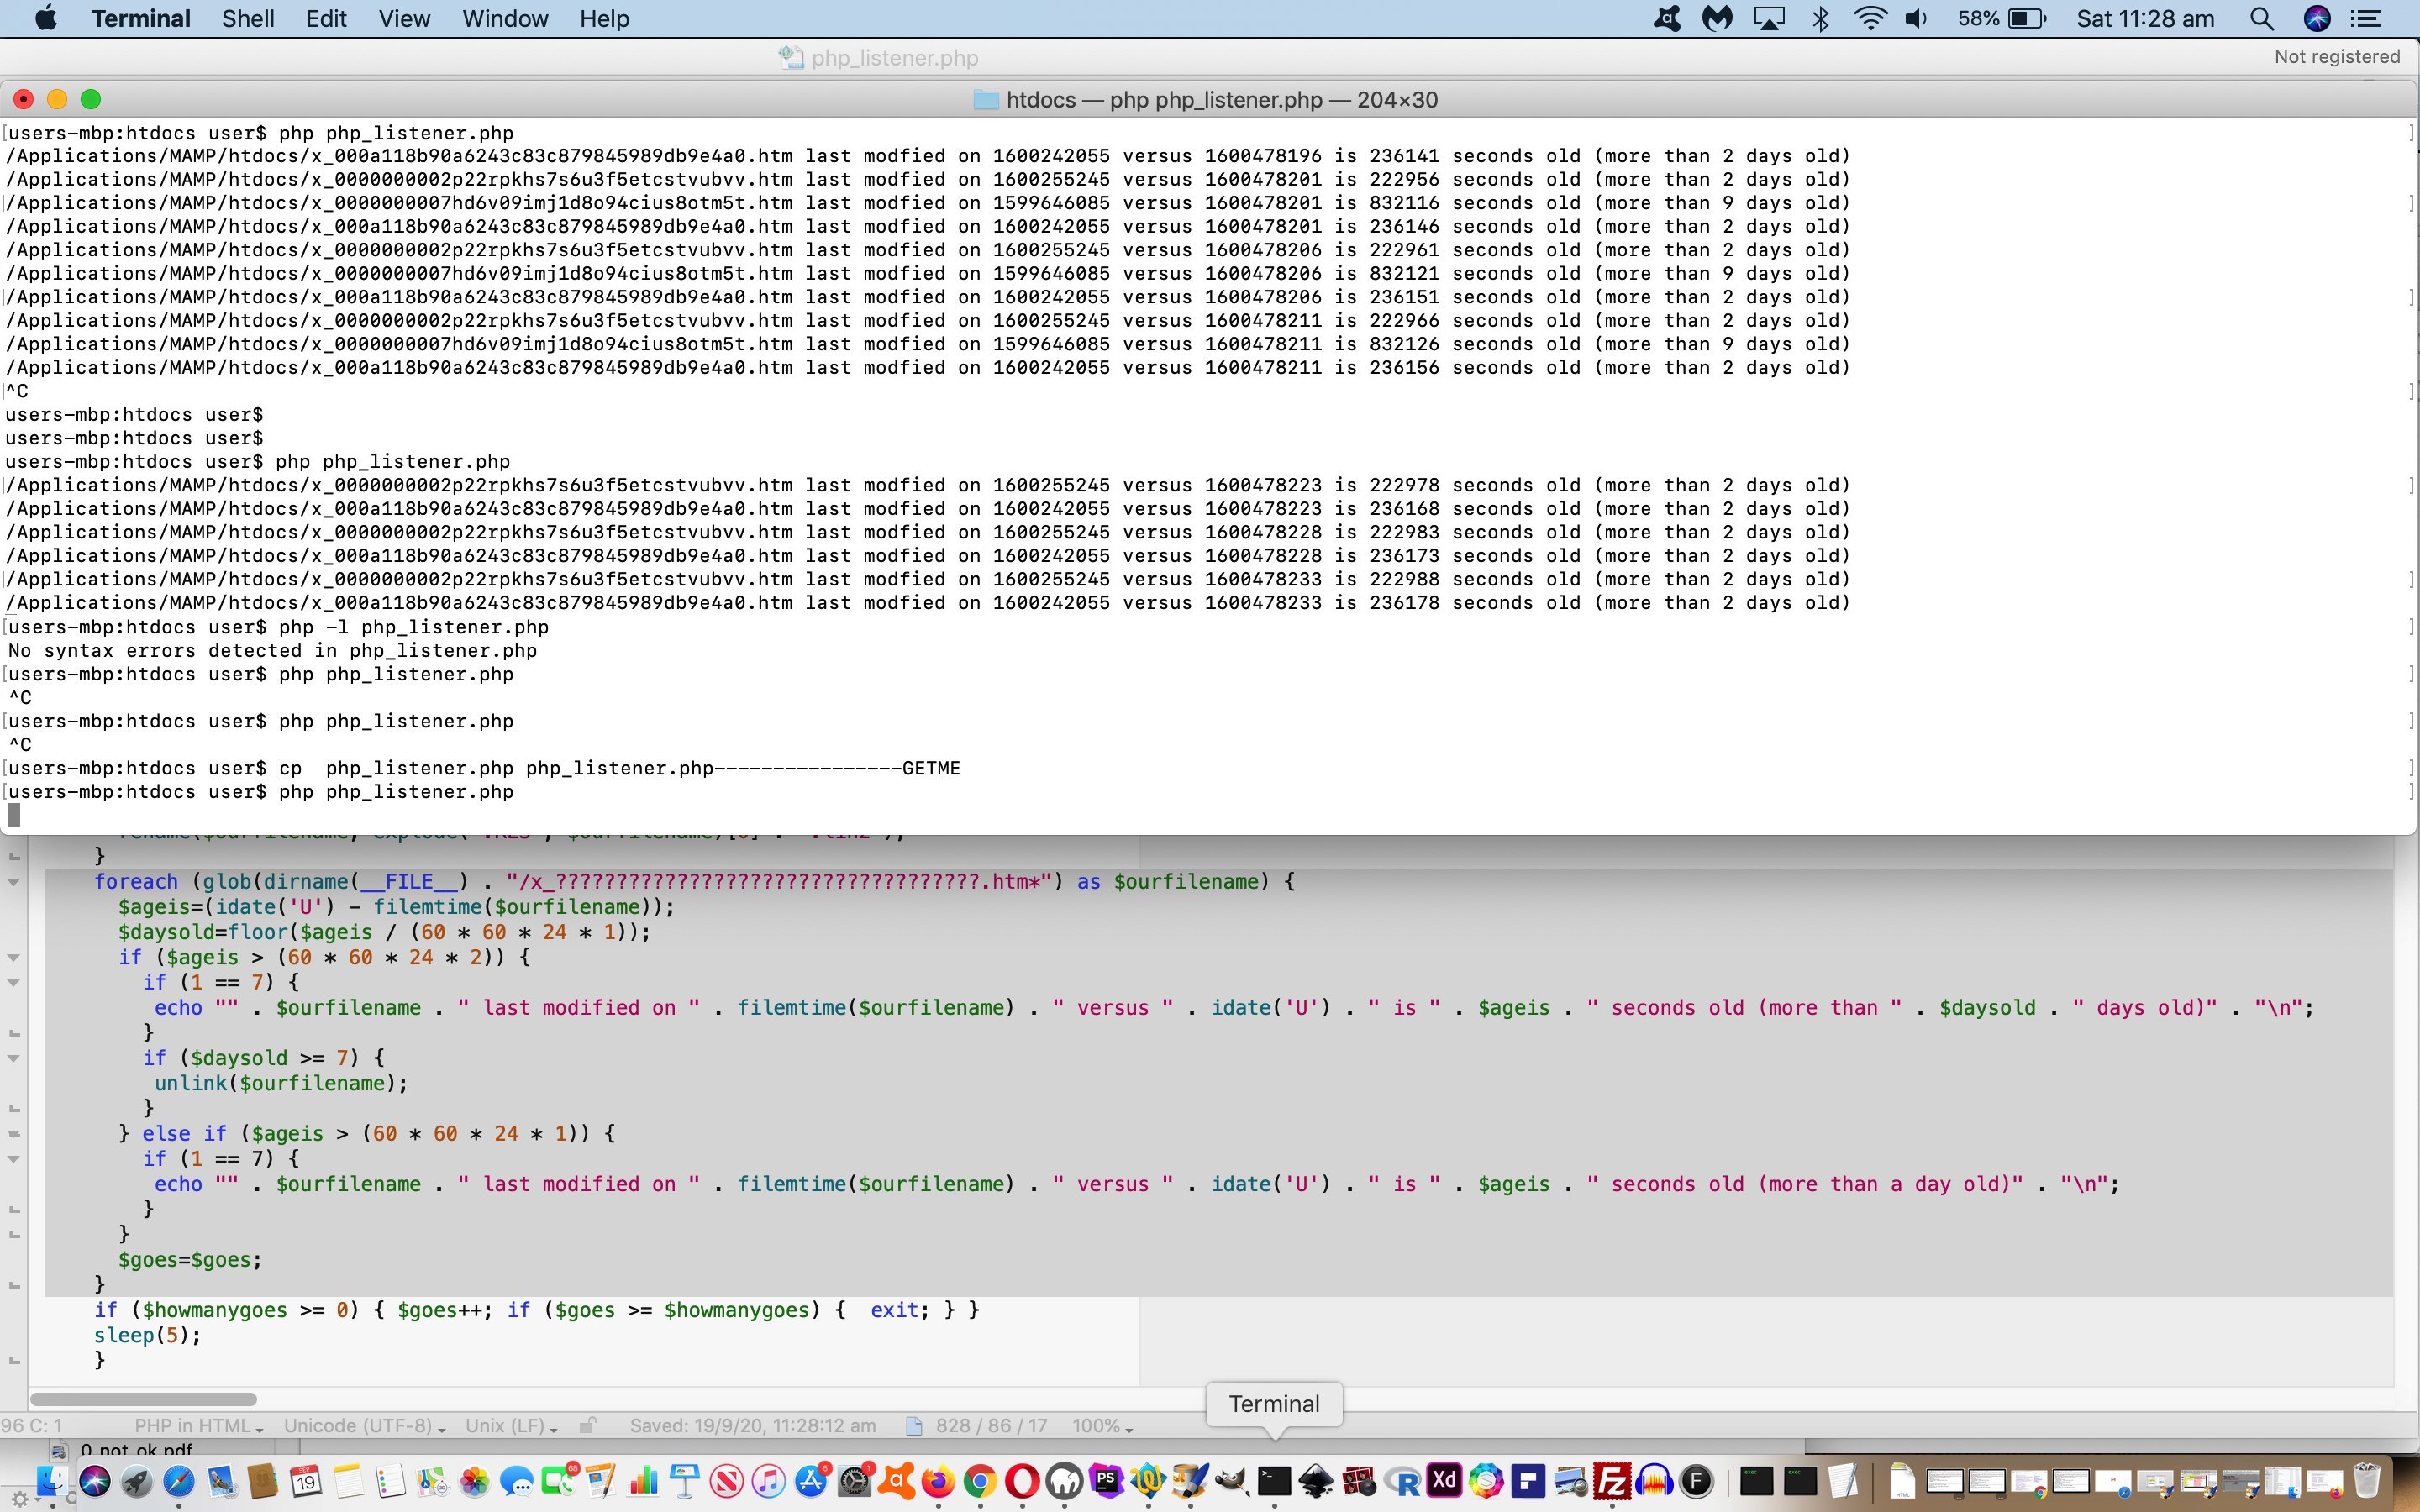Click the Terminal icon in the dock
Screen dimensions: 2420x1512
(1273, 1481)
